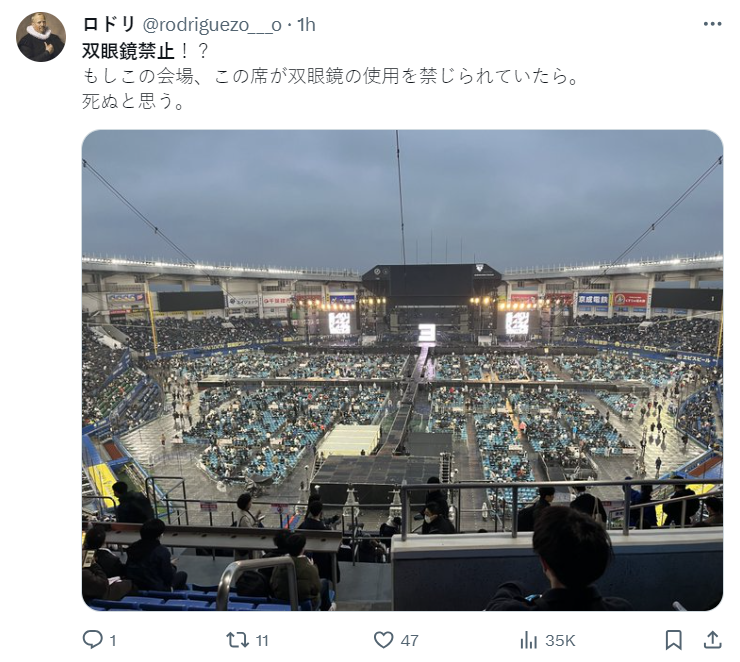Click the tweet line 死ぬと思う。
The image size is (740, 662).
(x=134, y=101)
